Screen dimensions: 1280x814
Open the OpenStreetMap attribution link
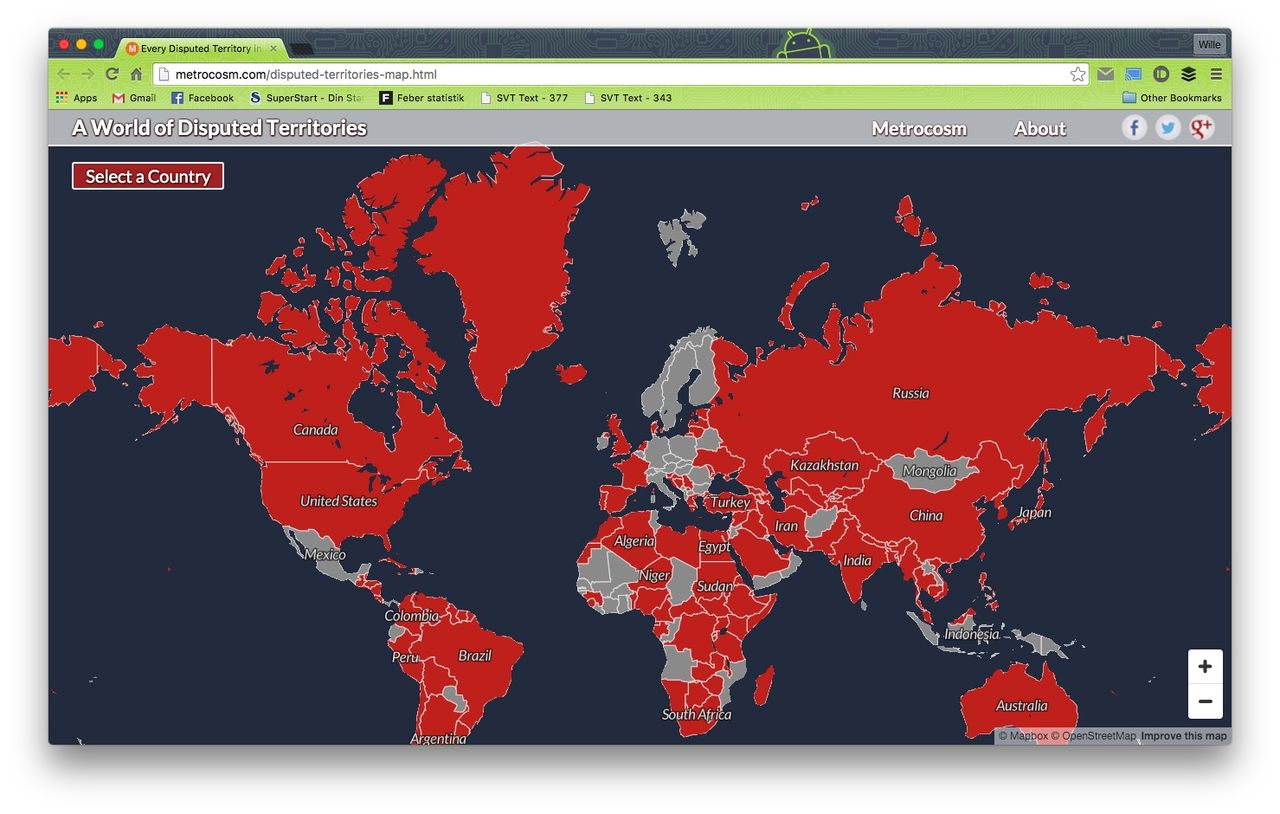pyautogui.click(x=1093, y=736)
